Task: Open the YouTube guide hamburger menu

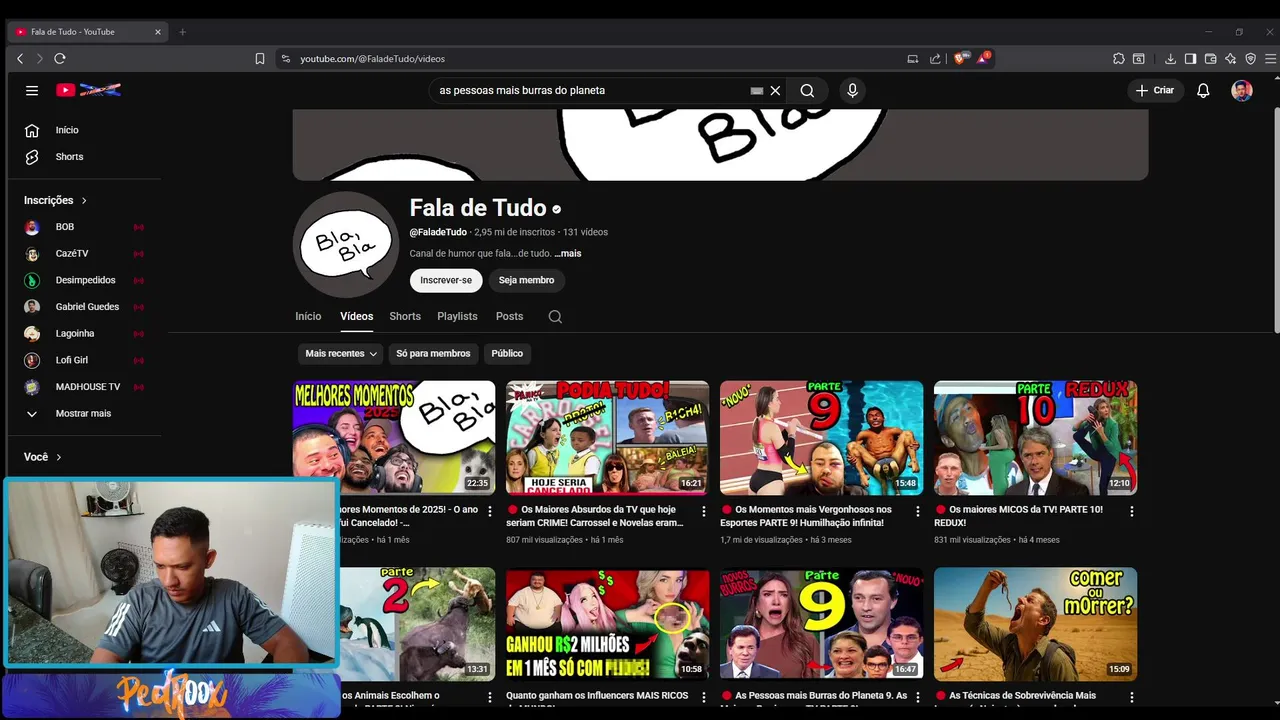Action: coord(32,90)
